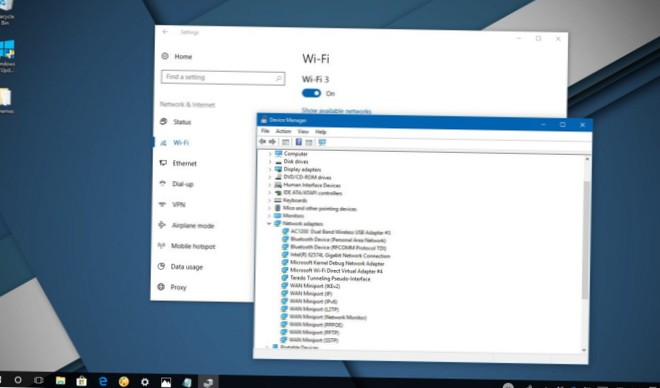Select WAN Miniport (SSTP)
Image resolution: width=660 pixels, height=388 pixels.
314,340
